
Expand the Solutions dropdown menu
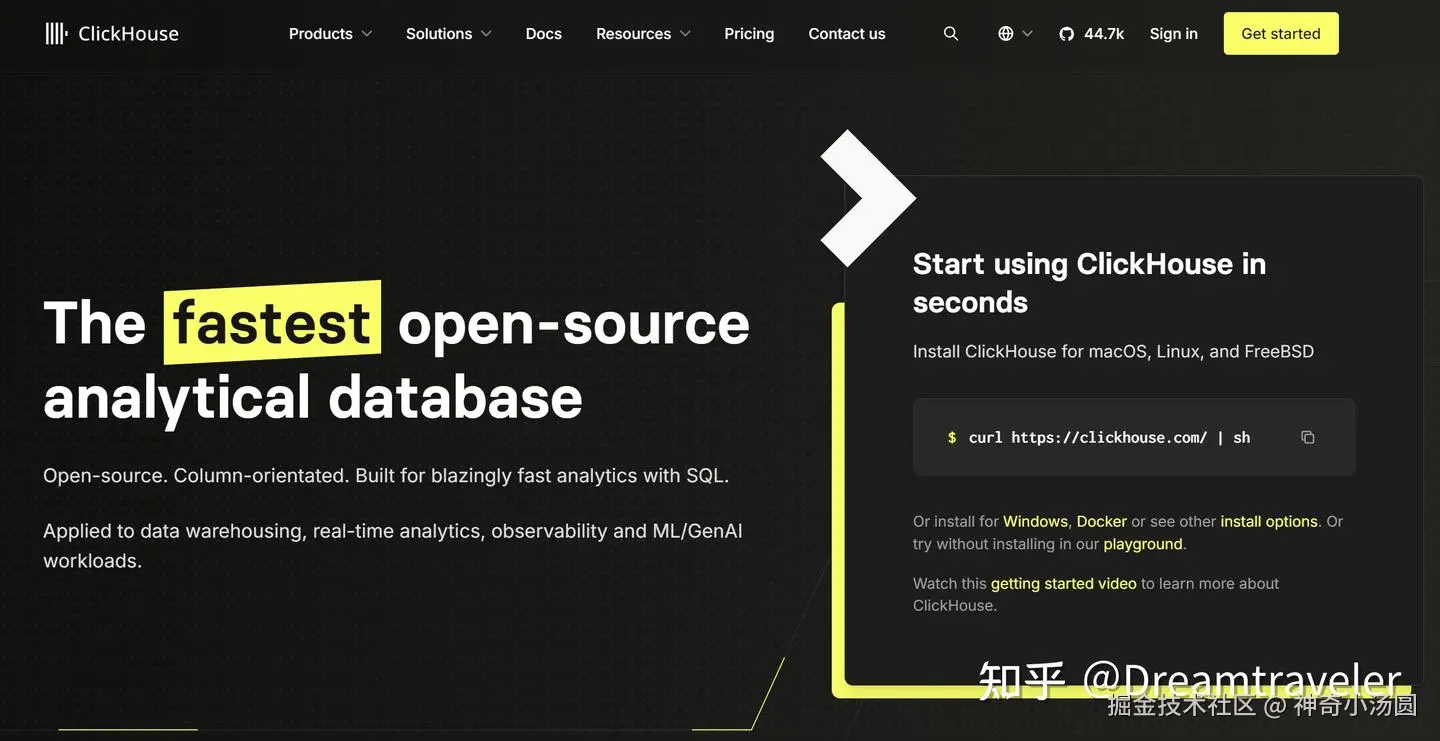449,34
